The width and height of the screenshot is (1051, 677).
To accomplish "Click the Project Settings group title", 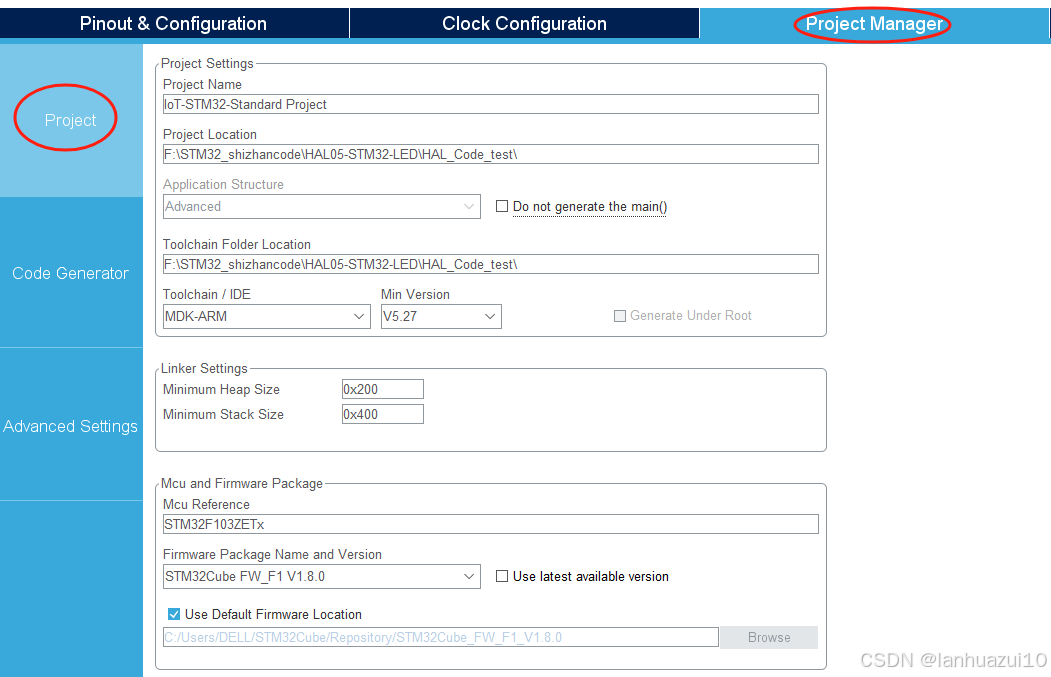I will click(x=207, y=63).
